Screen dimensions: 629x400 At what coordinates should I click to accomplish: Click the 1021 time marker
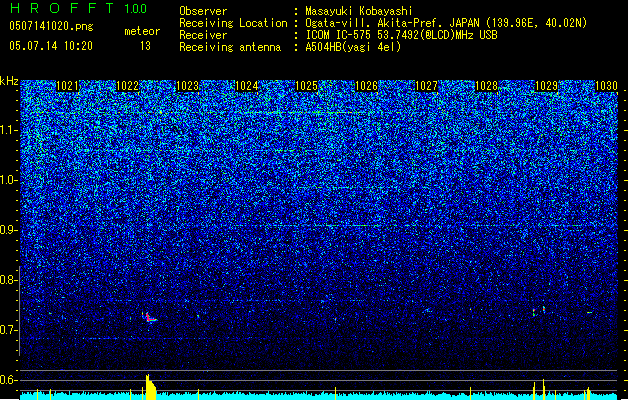[67, 86]
